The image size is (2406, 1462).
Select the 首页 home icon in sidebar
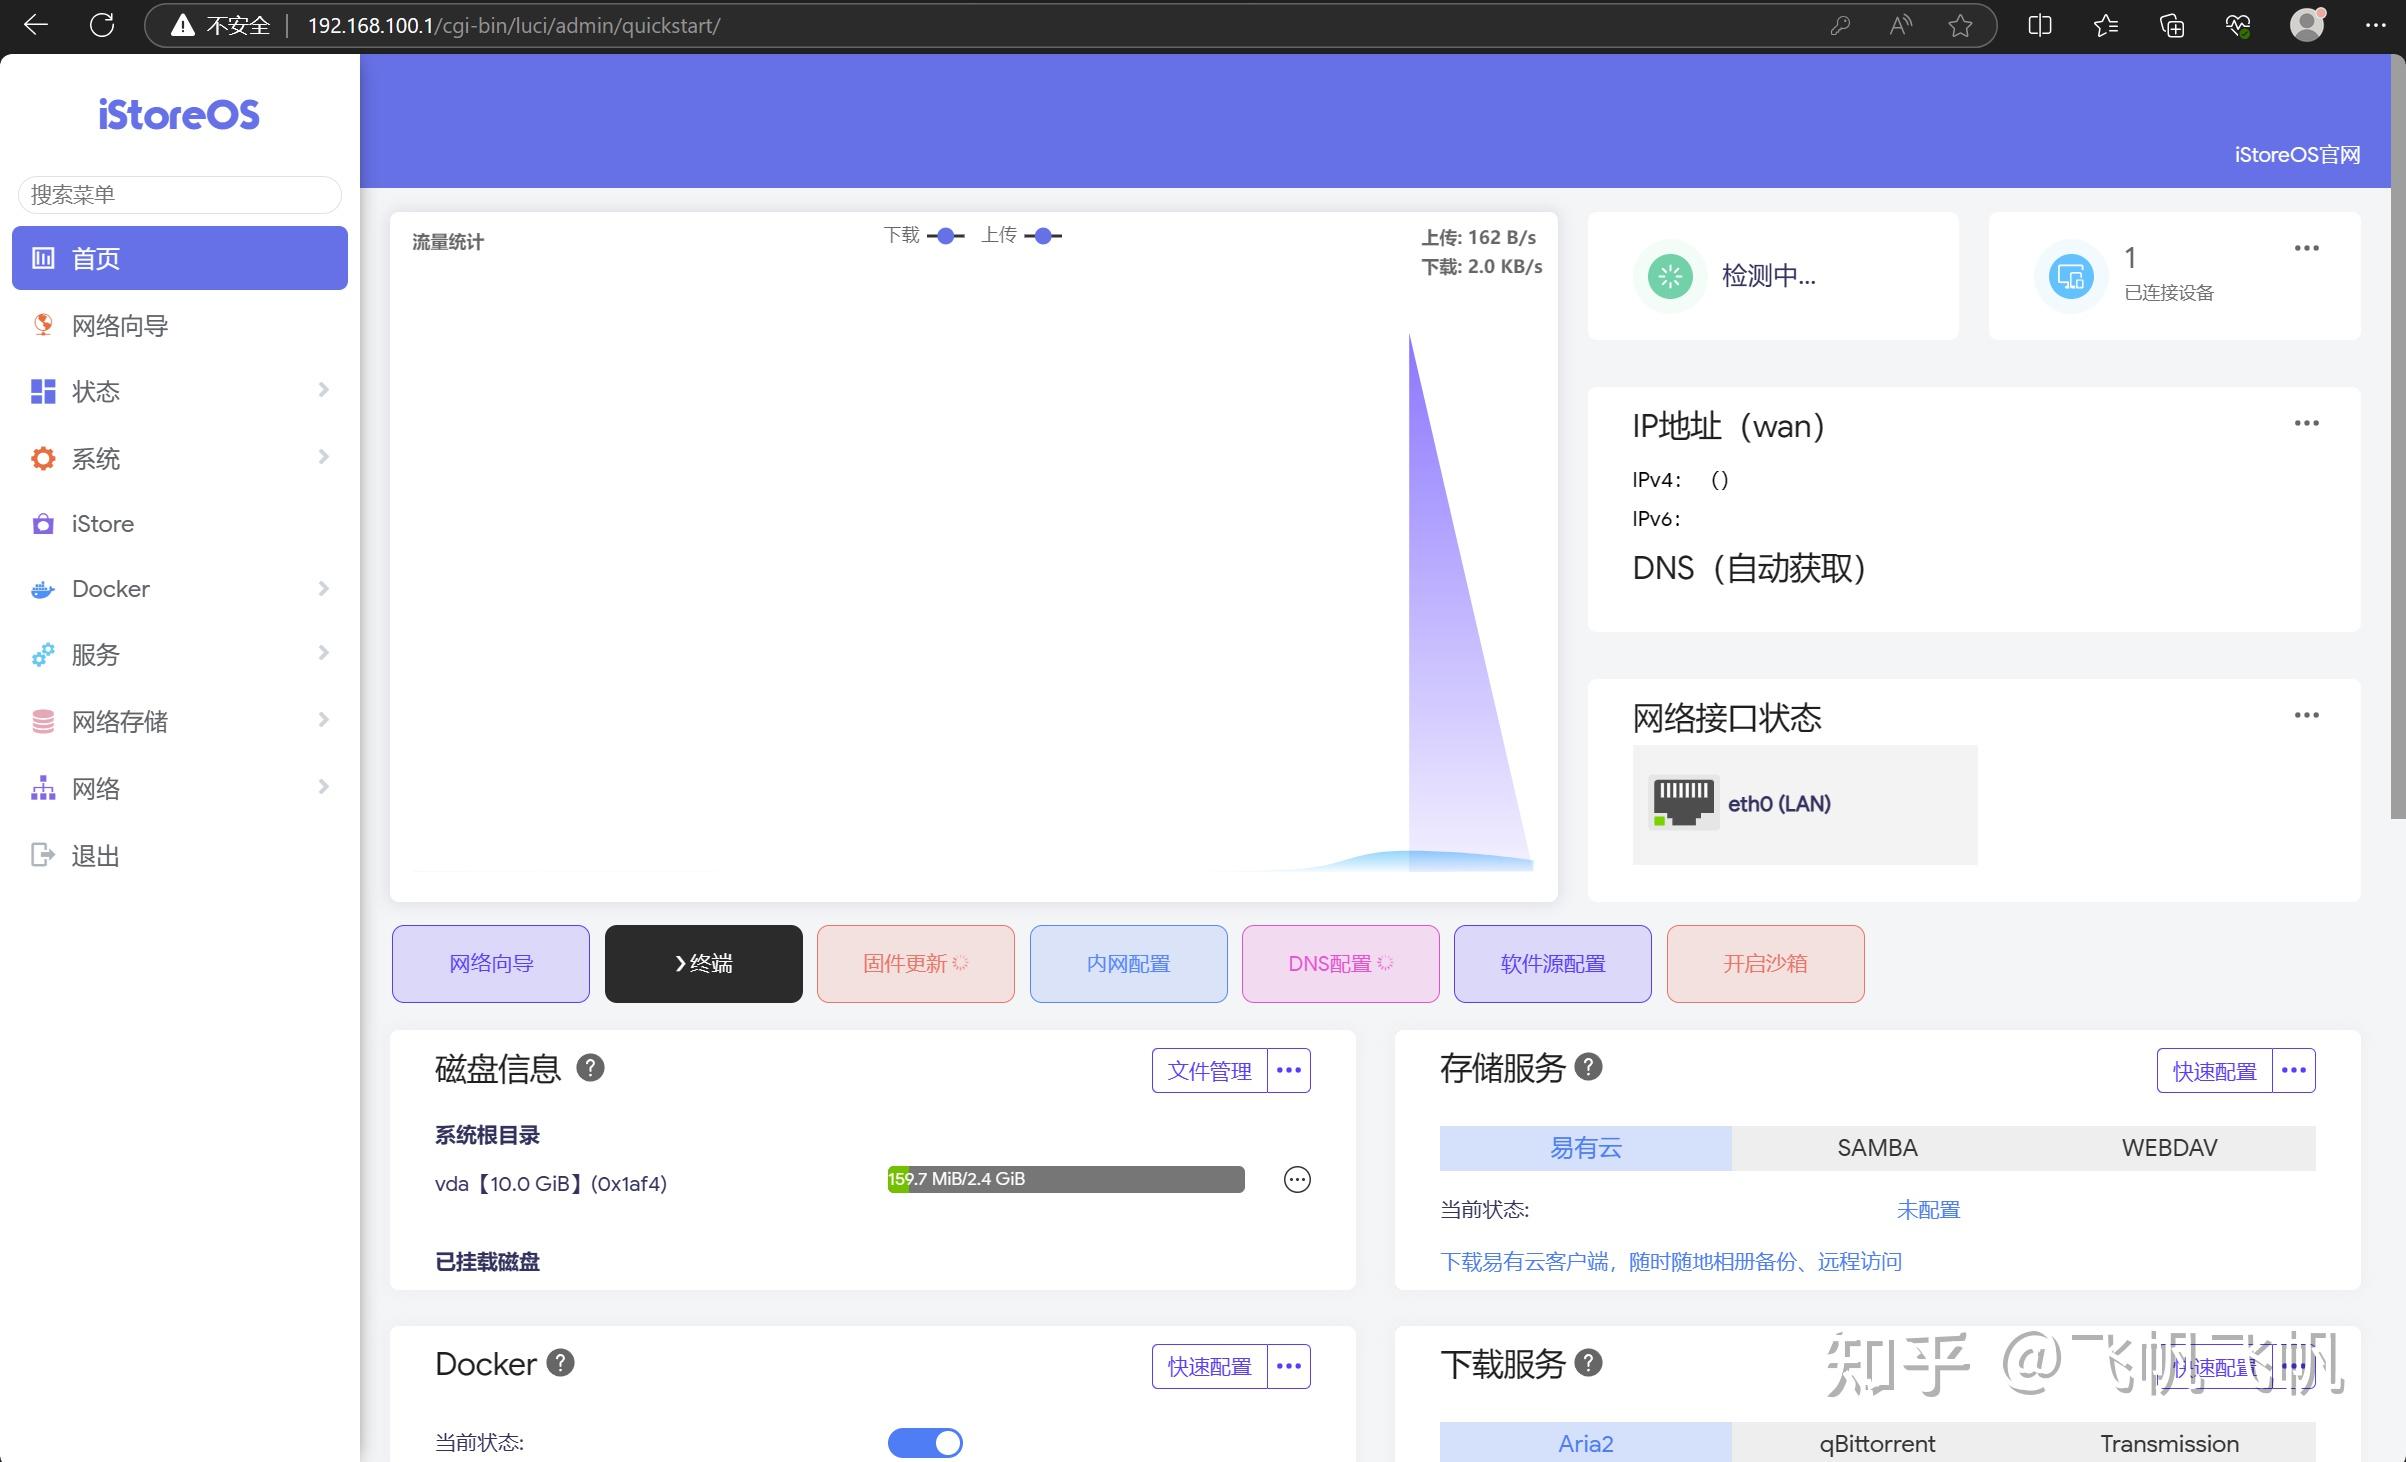point(43,257)
